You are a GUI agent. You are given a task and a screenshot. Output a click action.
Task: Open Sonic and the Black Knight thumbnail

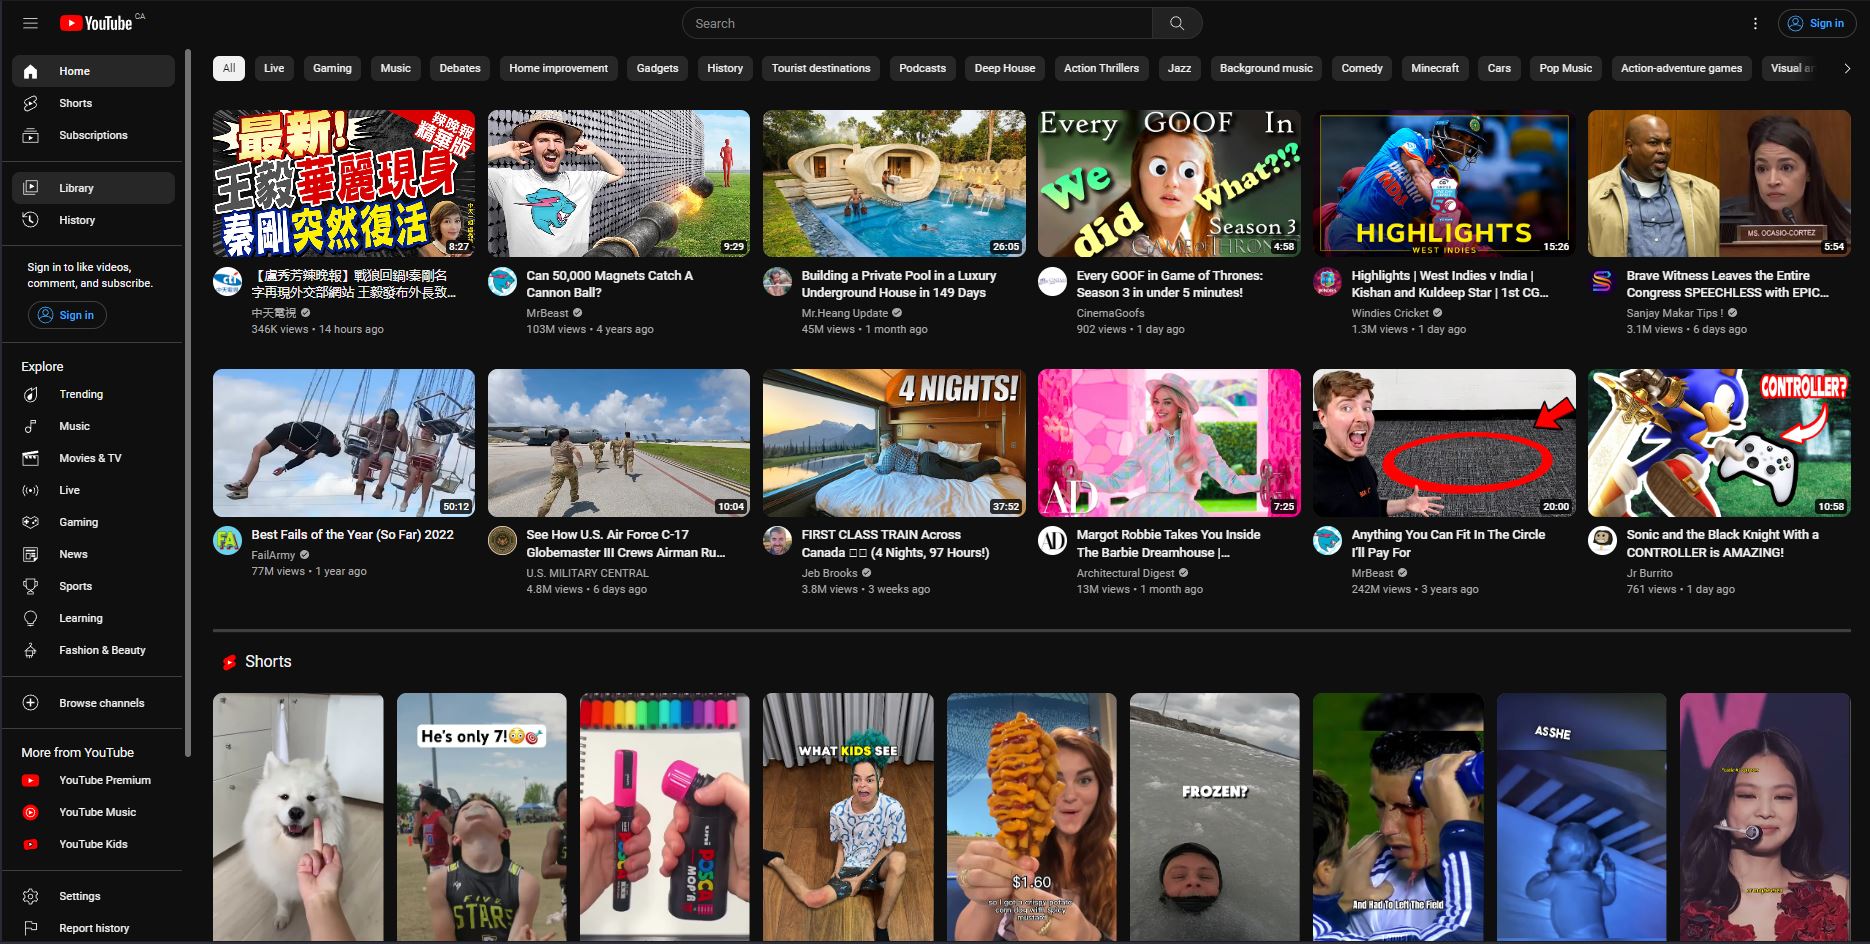coord(1719,443)
